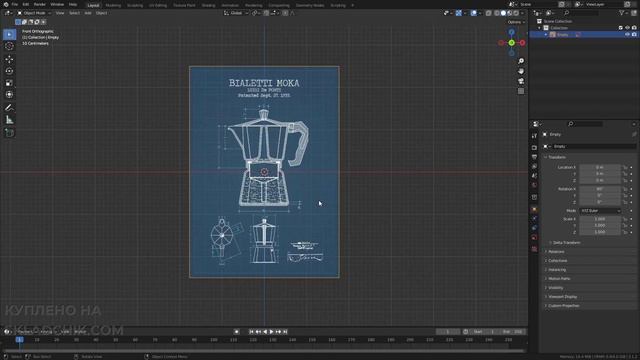Select the Annotate tool
Image resolution: width=640 pixels, height=360 pixels.
point(9,108)
